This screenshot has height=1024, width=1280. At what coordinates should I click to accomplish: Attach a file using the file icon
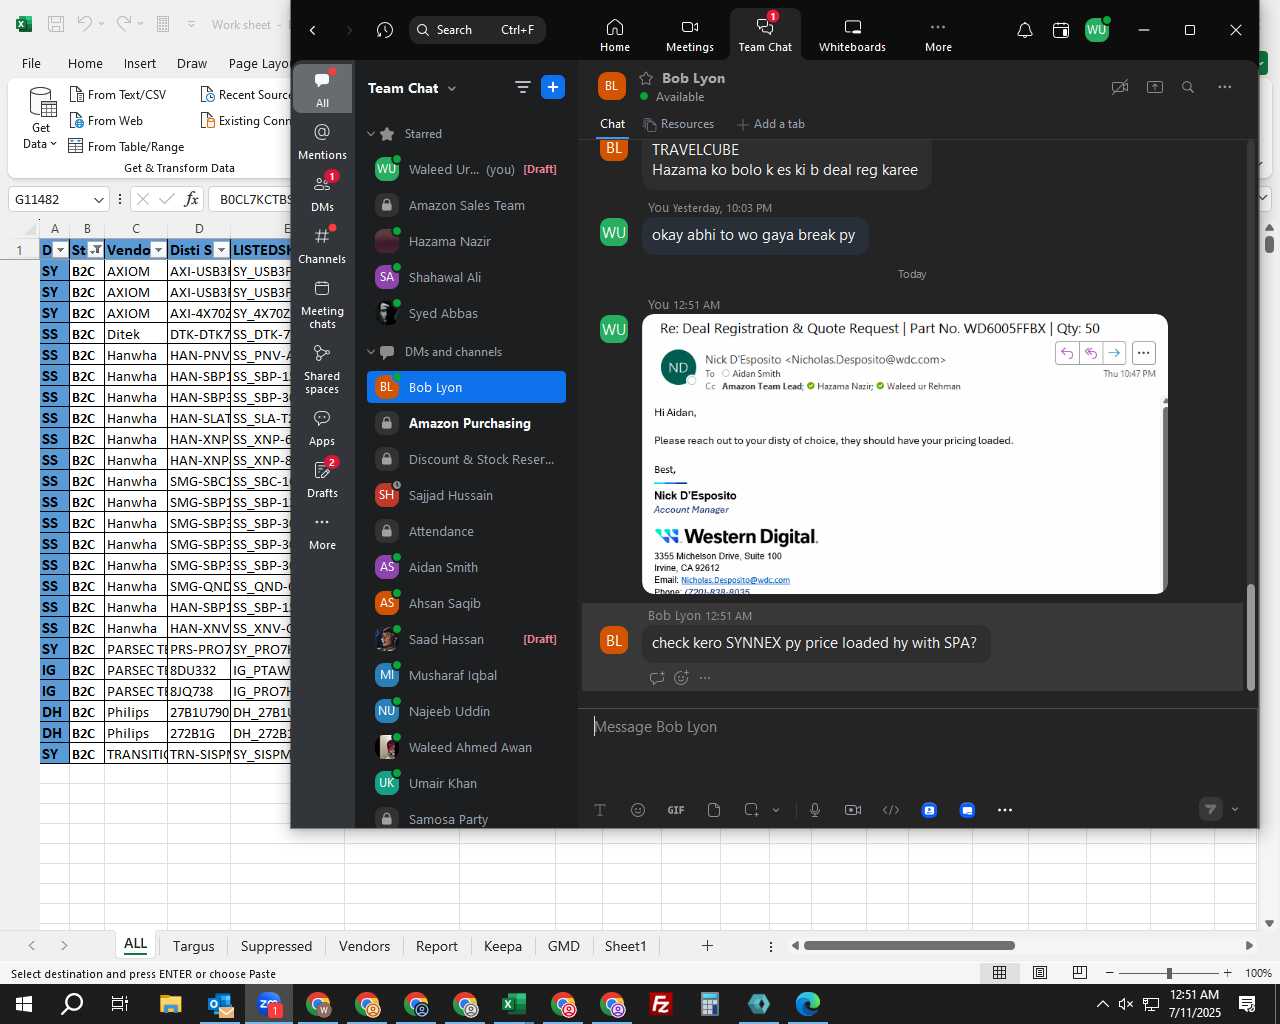tap(714, 810)
